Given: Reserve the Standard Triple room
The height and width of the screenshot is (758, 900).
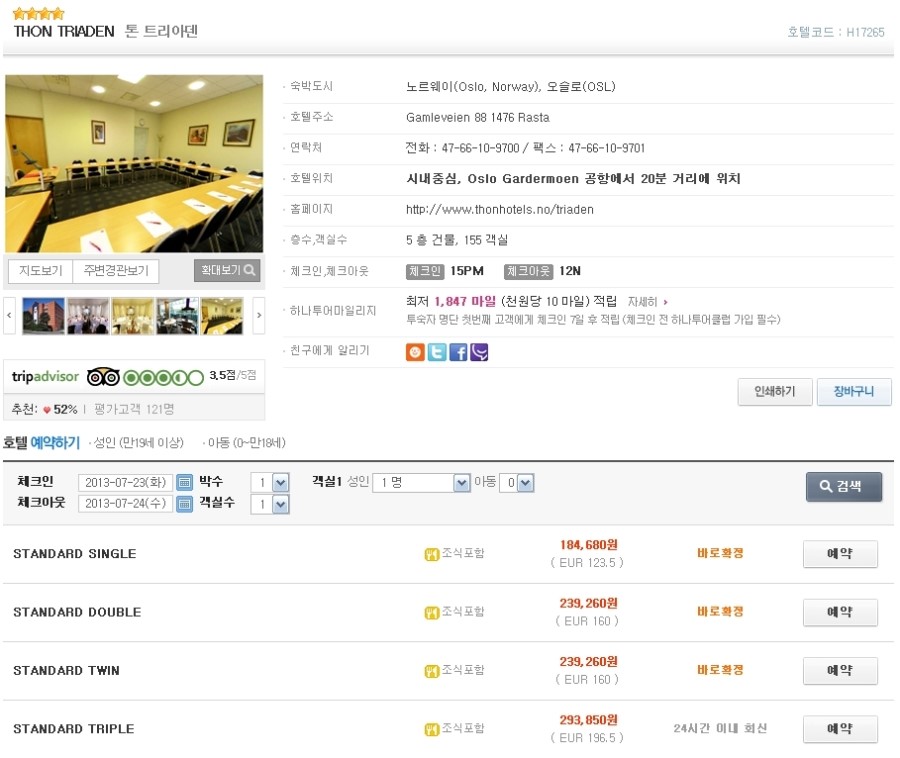Looking at the screenshot, I should pyautogui.click(x=840, y=729).
